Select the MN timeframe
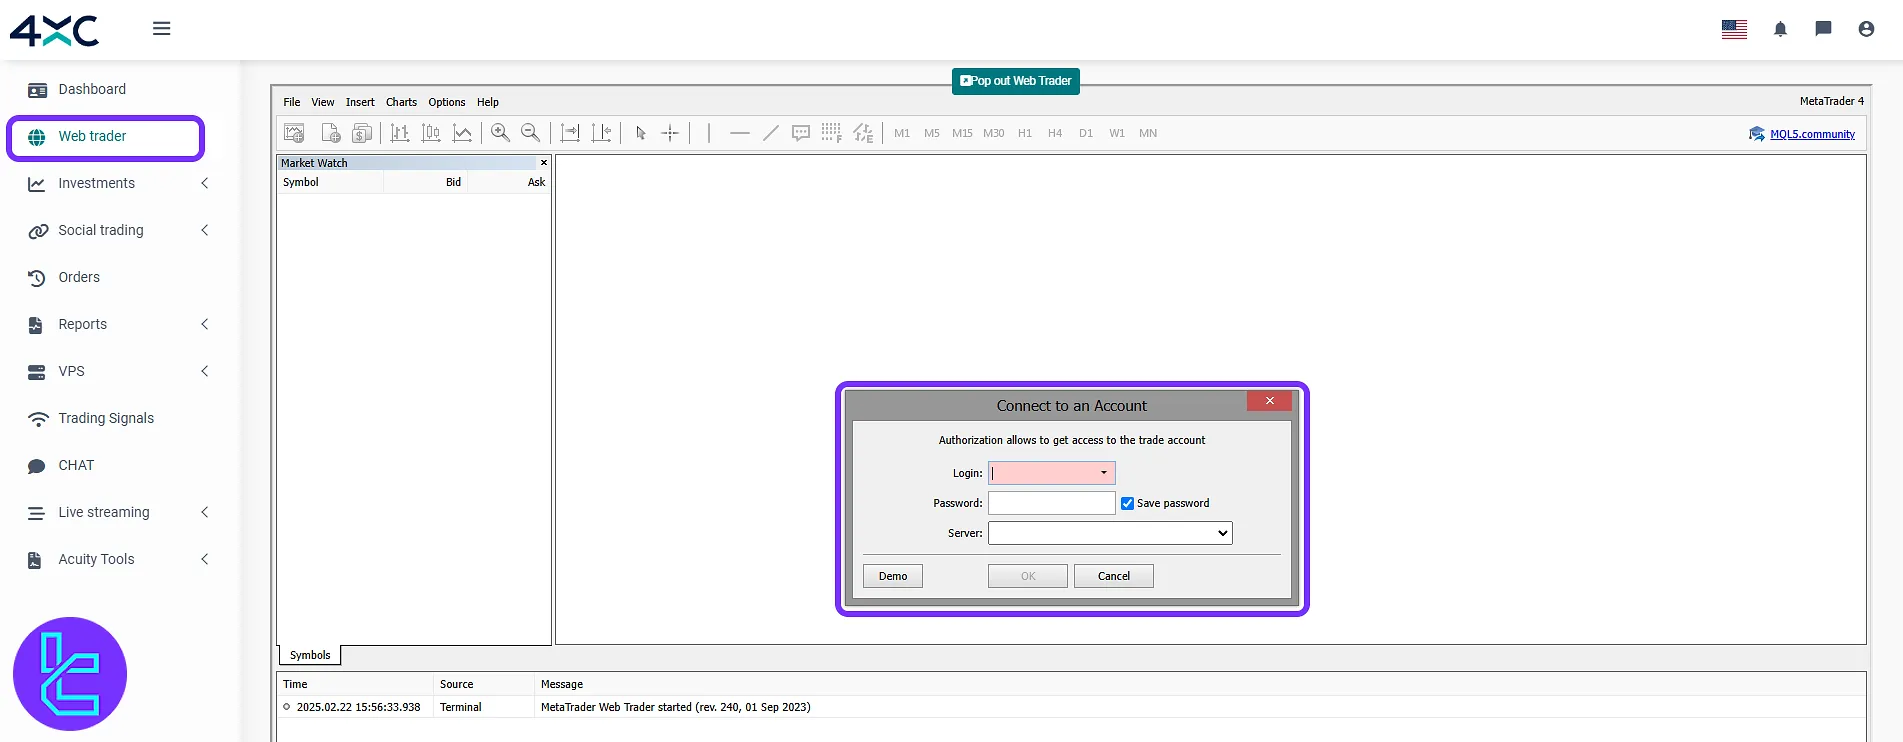The image size is (1903, 742). [1148, 133]
